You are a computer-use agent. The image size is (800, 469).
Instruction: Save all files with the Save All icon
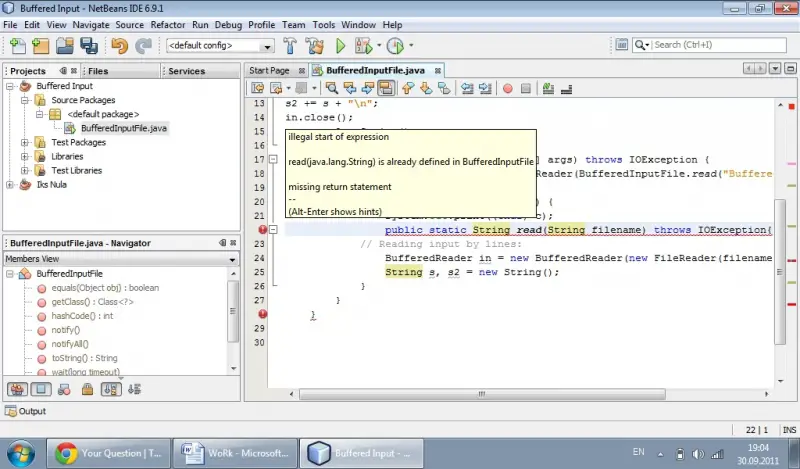tap(89, 46)
